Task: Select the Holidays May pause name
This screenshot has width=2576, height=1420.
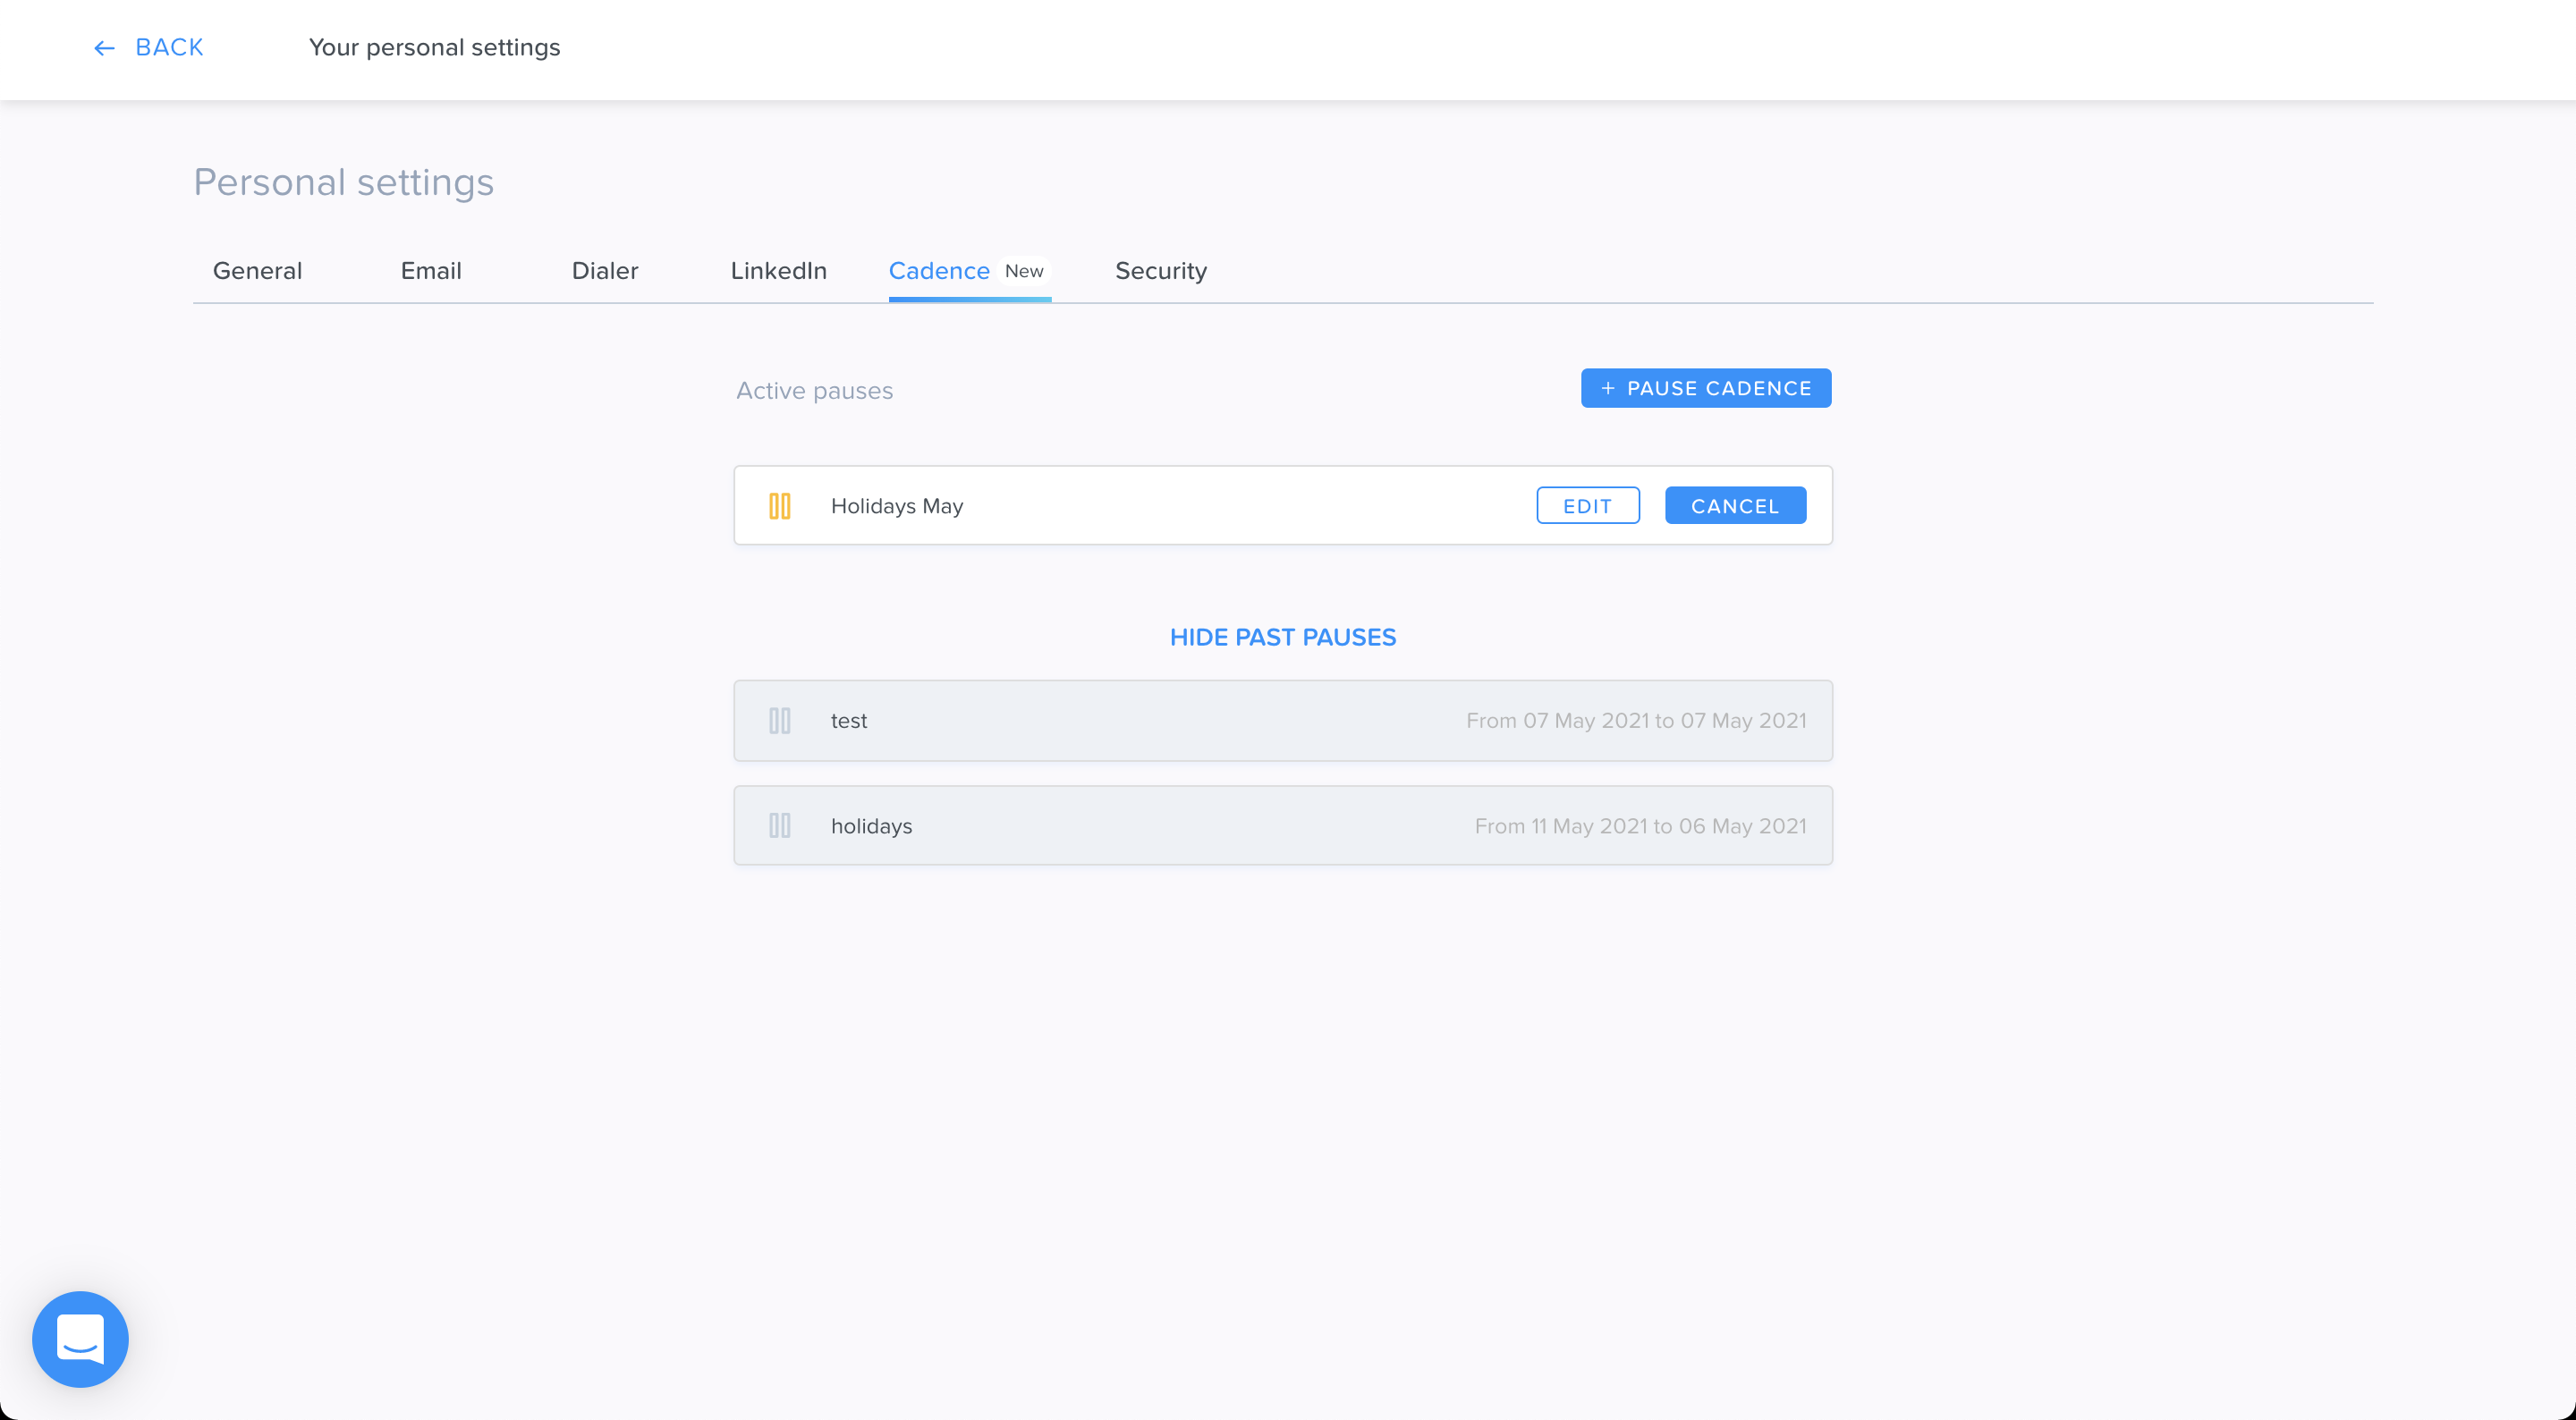Action: coord(897,506)
